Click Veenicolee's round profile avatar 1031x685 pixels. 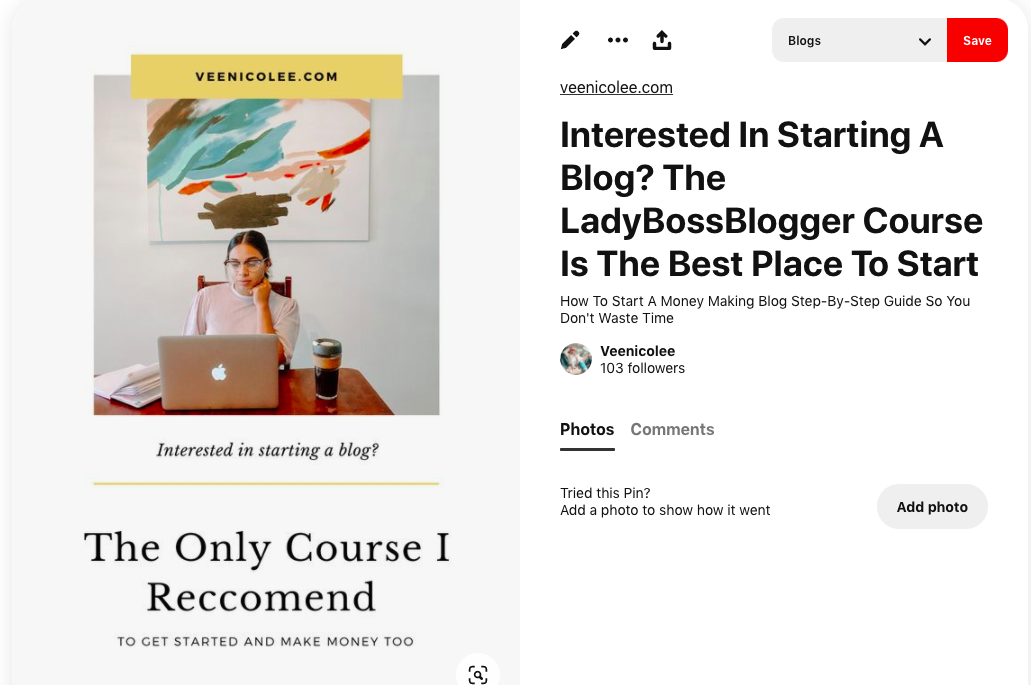pyautogui.click(x=576, y=359)
